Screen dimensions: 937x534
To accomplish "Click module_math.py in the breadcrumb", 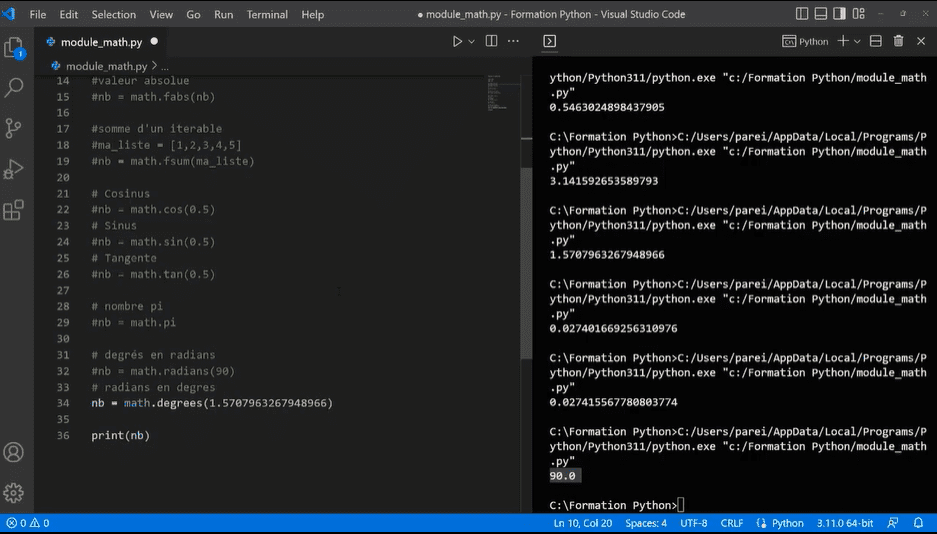I will coord(106,66).
